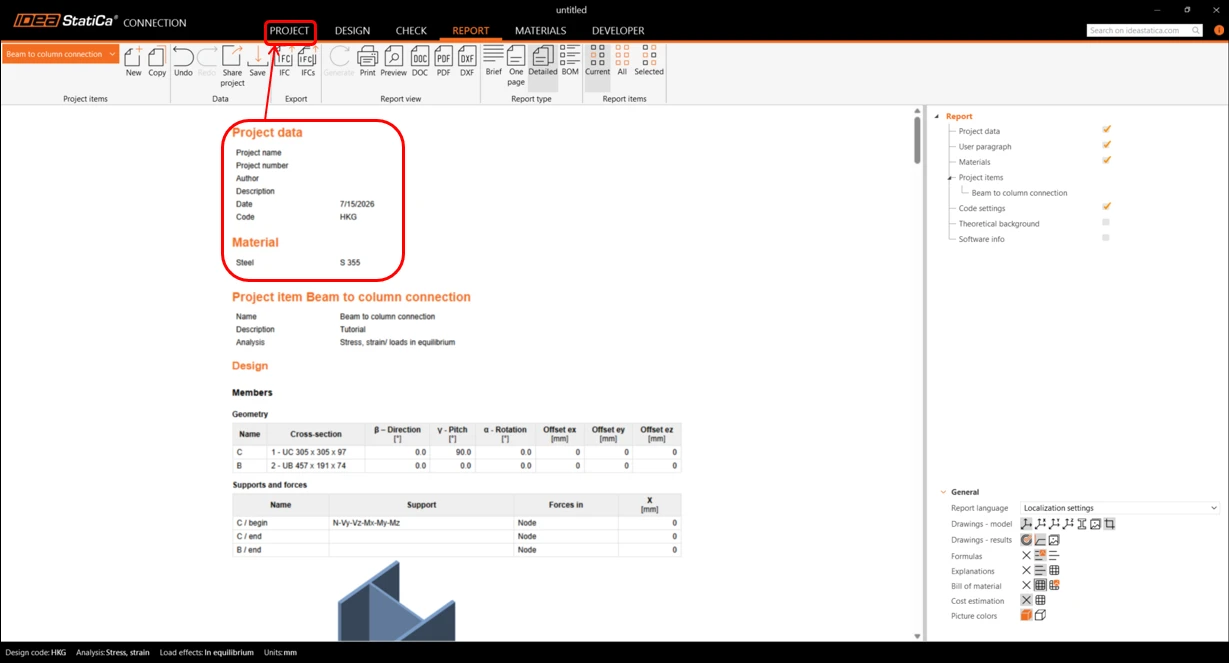Turn off Cost estimation with the X icon
Viewport: 1229px width, 663px height.
coord(1026,601)
